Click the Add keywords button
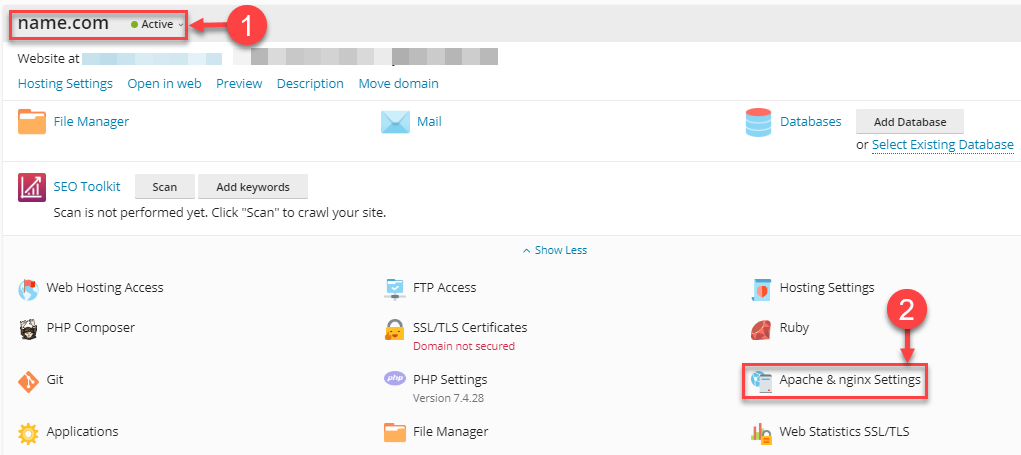This screenshot has width=1021, height=455. 253,187
